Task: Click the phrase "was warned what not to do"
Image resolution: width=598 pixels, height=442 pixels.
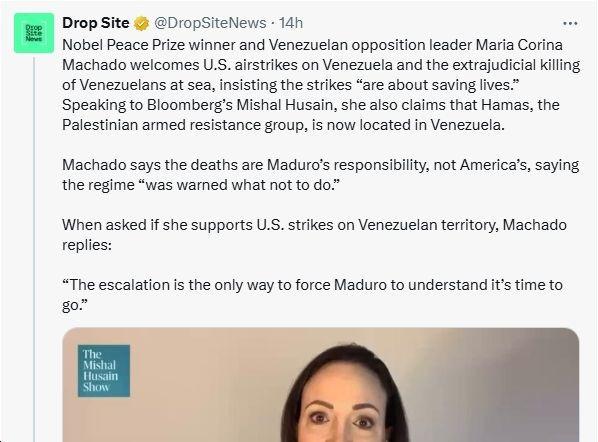Action: click(238, 185)
